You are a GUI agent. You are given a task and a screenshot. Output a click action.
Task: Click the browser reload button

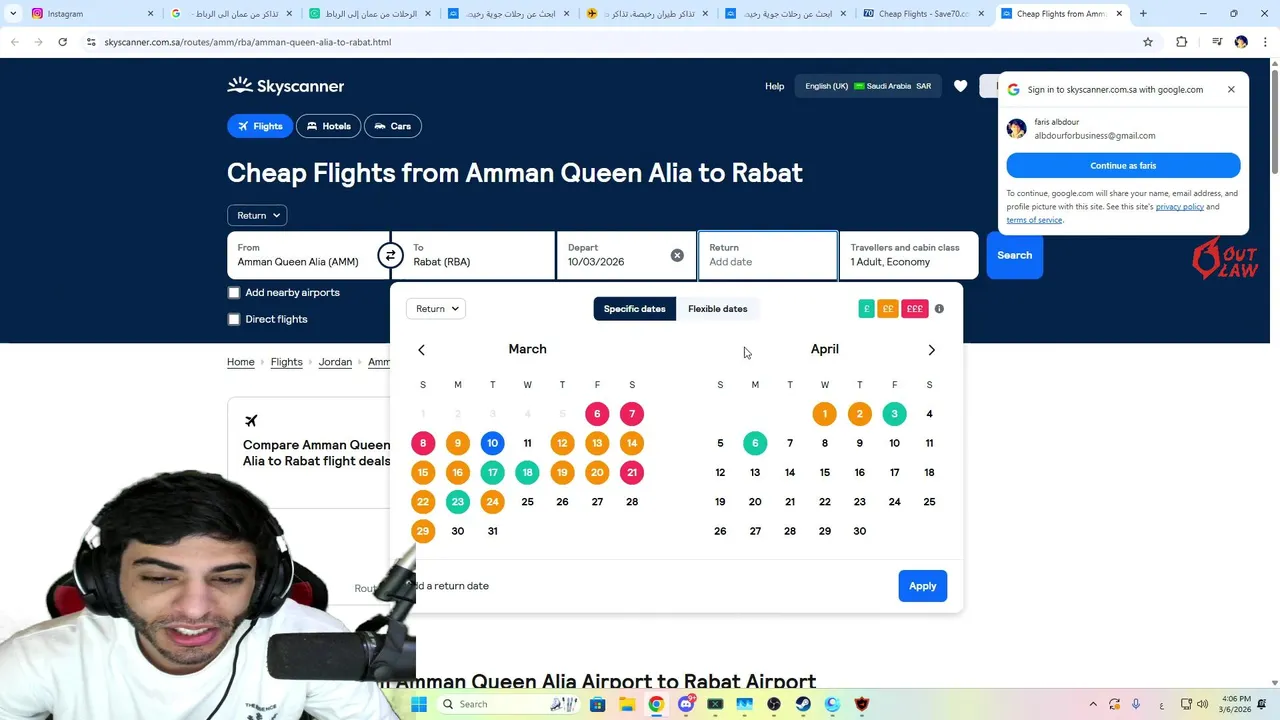pos(62,42)
